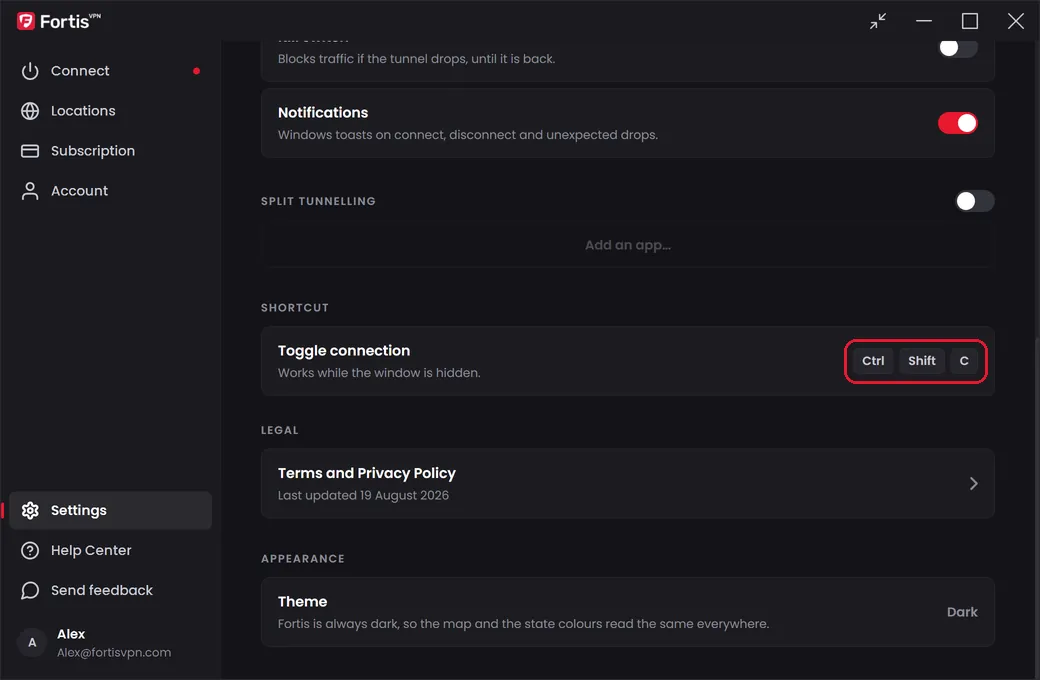1040x680 pixels.
Task: Open the Help Center link
Action: point(110,551)
